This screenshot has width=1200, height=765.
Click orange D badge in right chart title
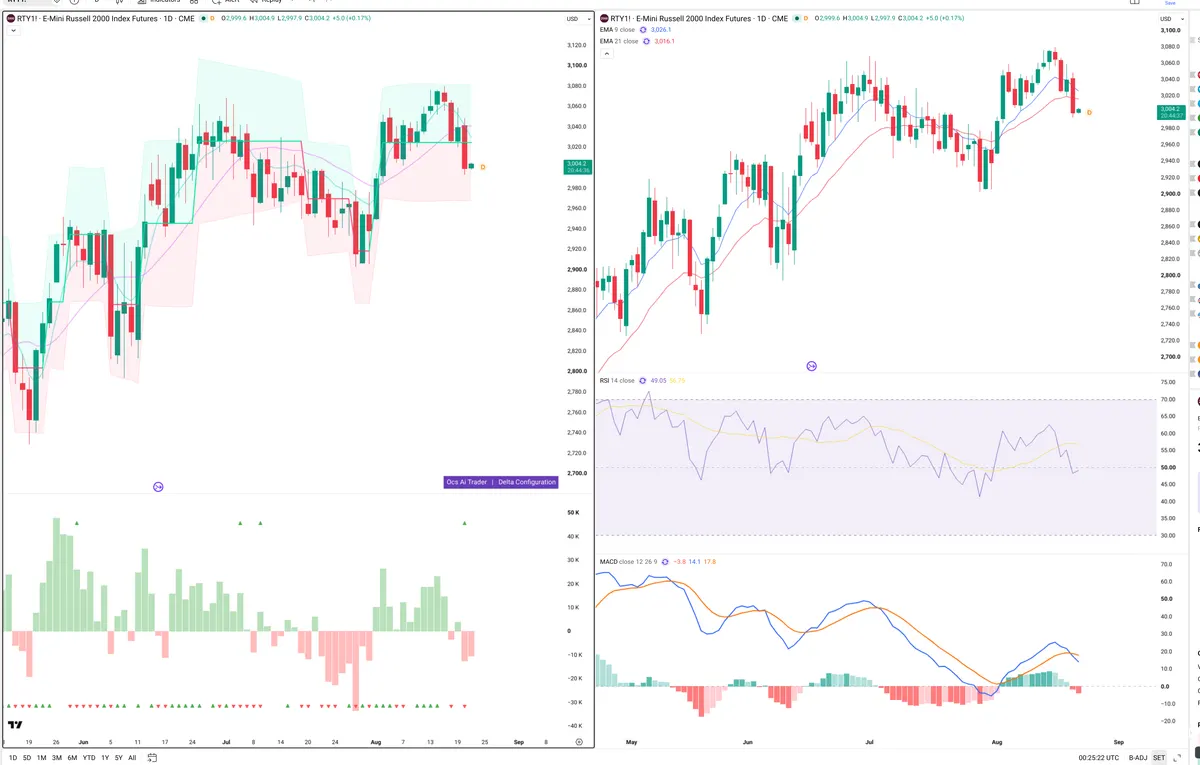point(804,18)
